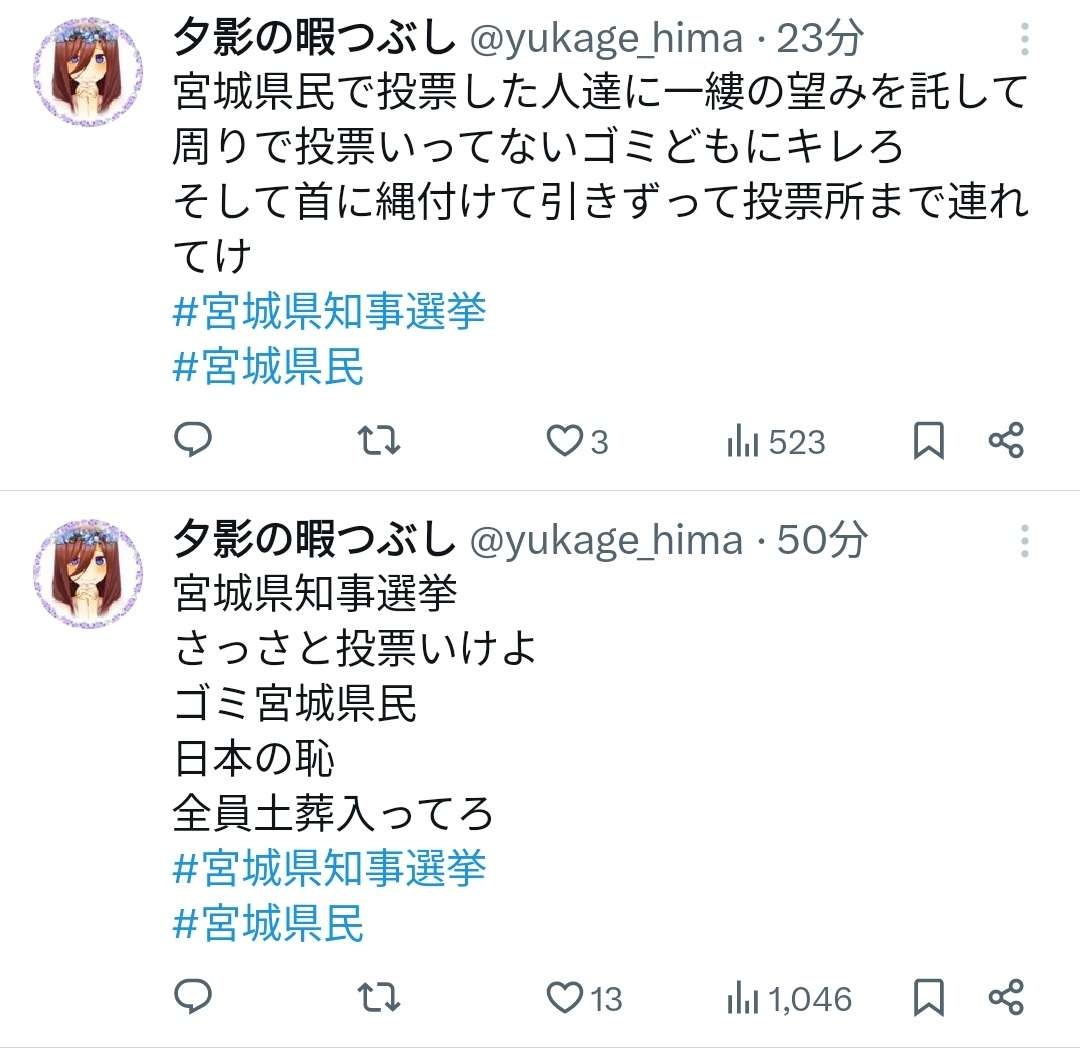Bookmark the 50分 tweet
The image size is (1080, 1050).
click(x=929, y=997)
